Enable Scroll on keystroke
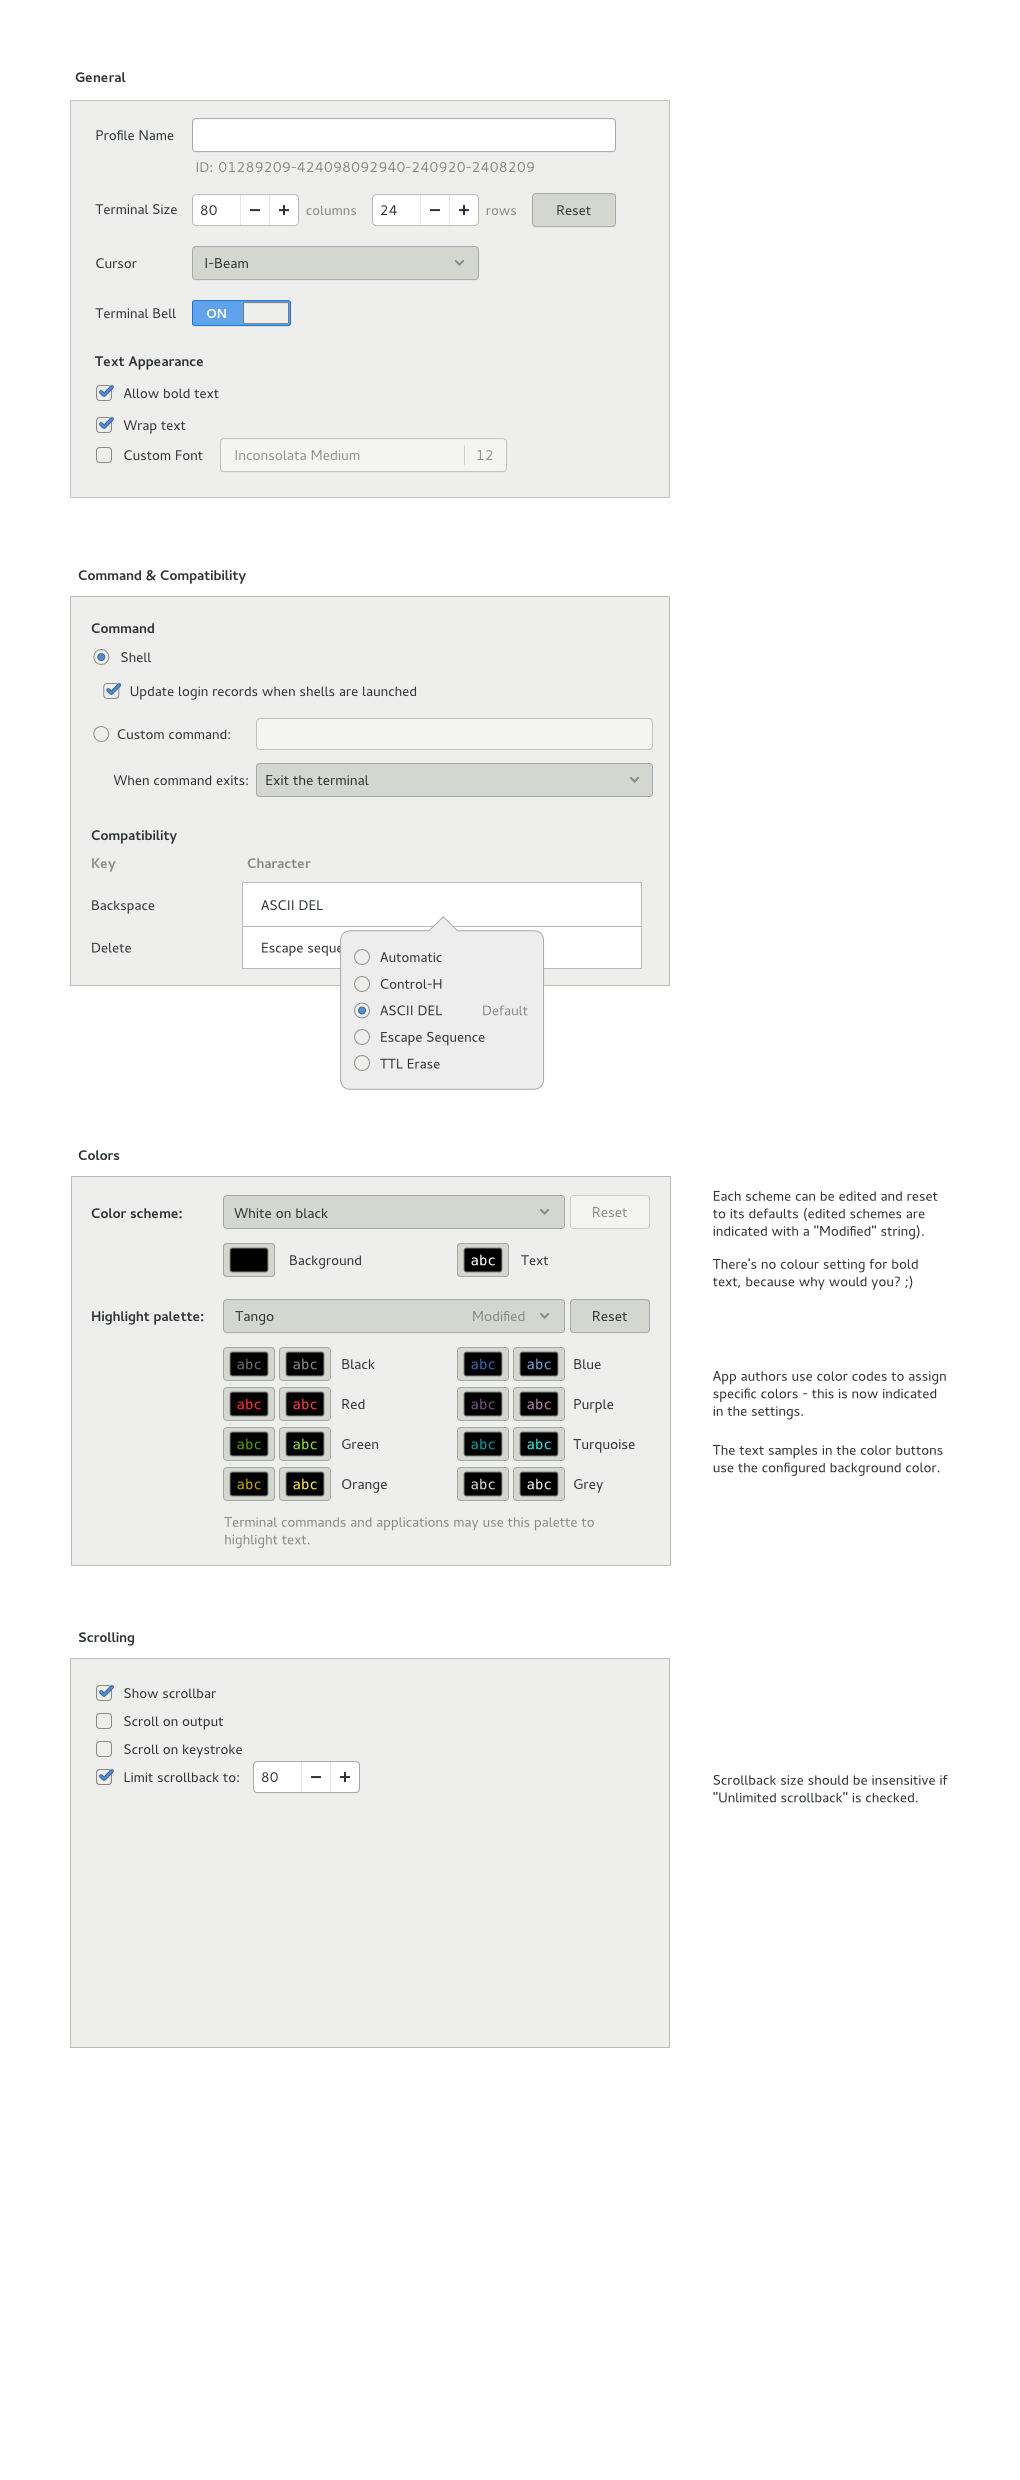 coord(104,1749)
